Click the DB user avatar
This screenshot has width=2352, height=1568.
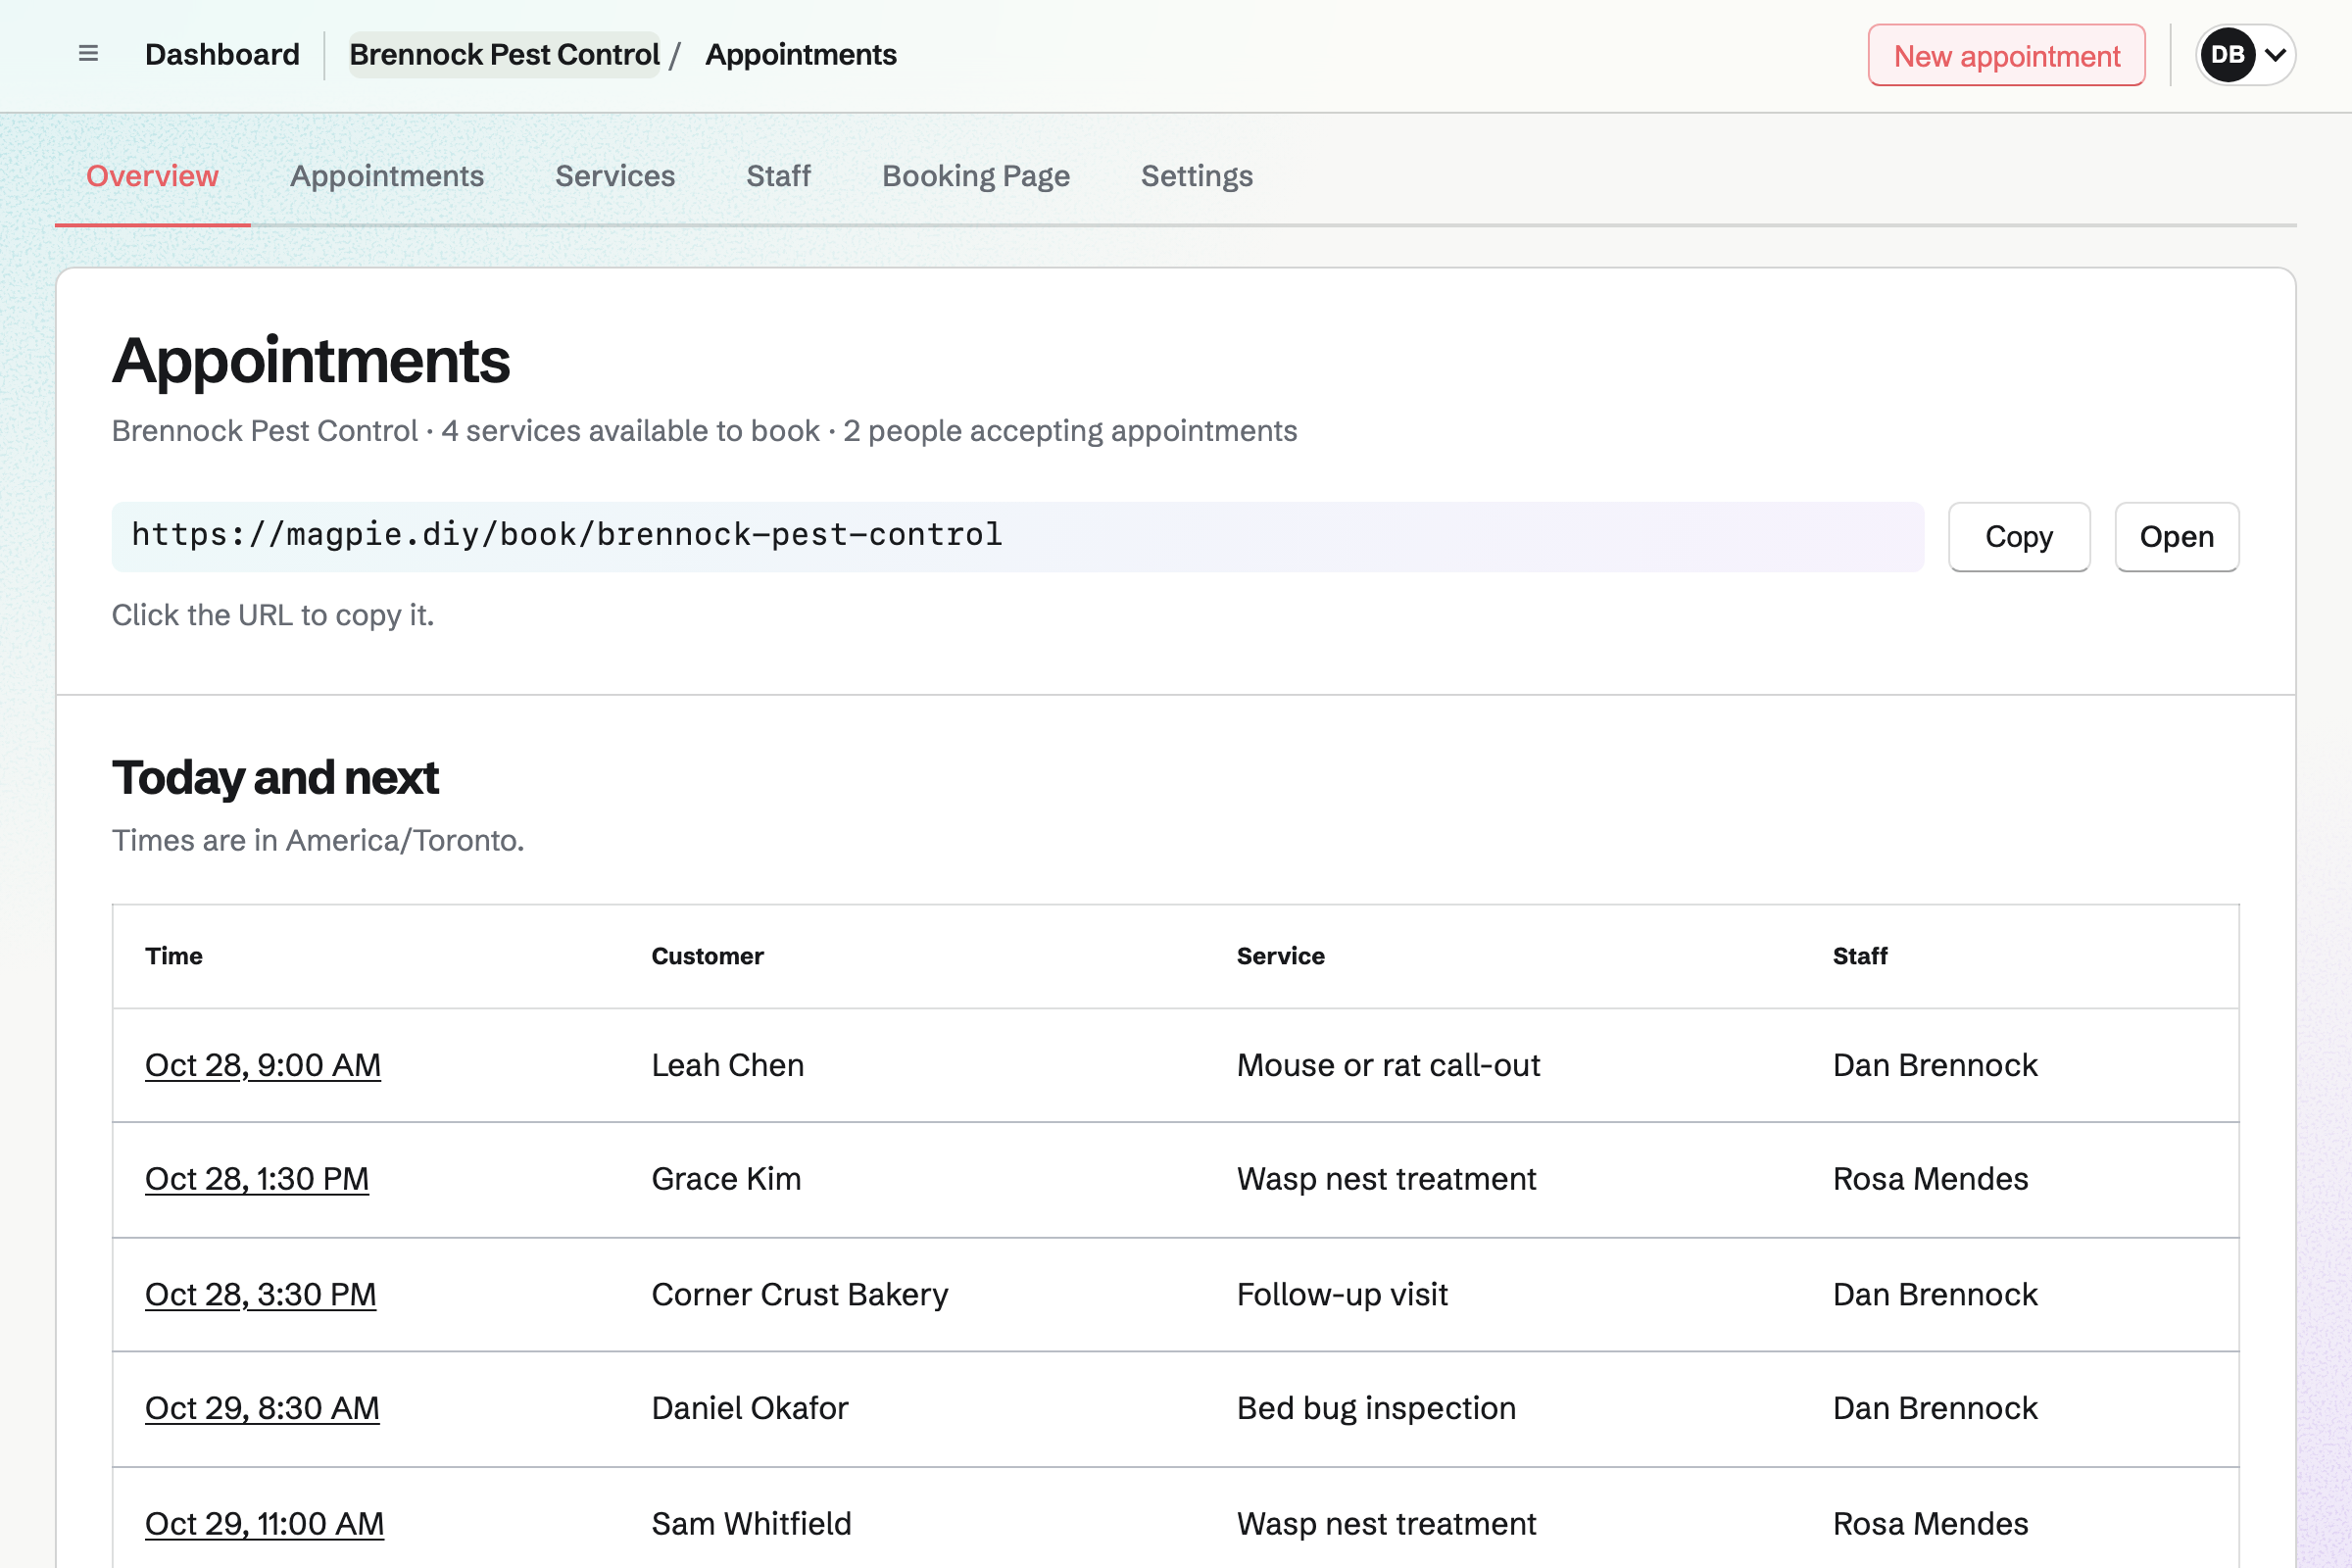(2227, 55)
